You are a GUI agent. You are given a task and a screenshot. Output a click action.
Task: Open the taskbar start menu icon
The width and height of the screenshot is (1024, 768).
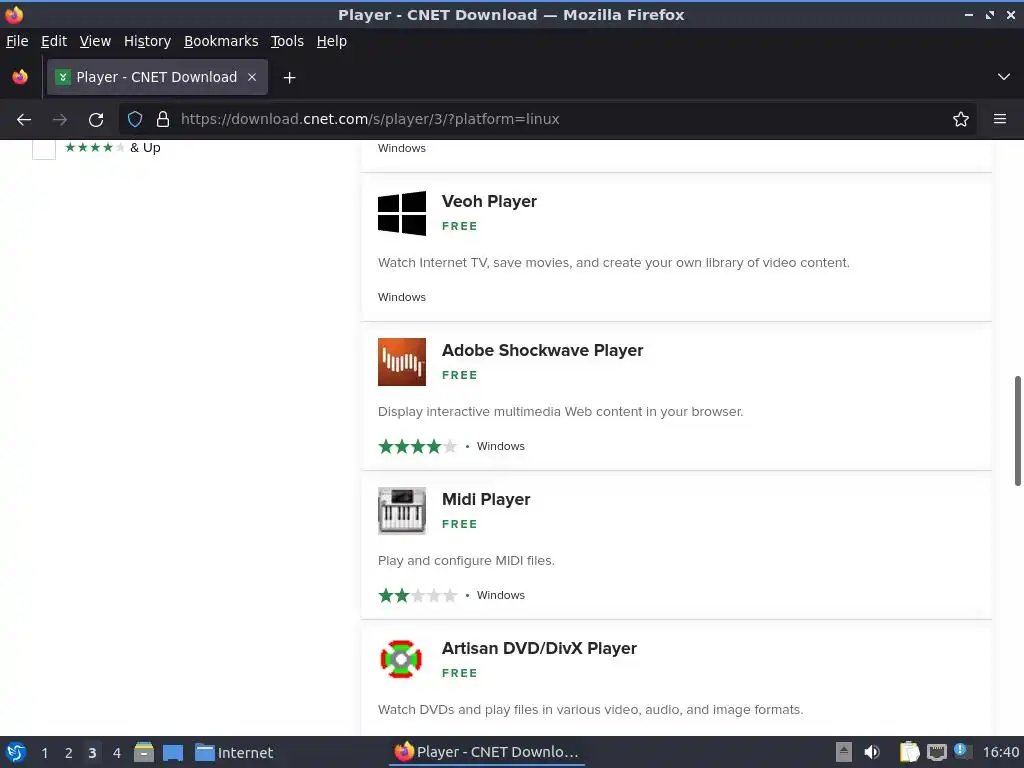tap(16, 752)
